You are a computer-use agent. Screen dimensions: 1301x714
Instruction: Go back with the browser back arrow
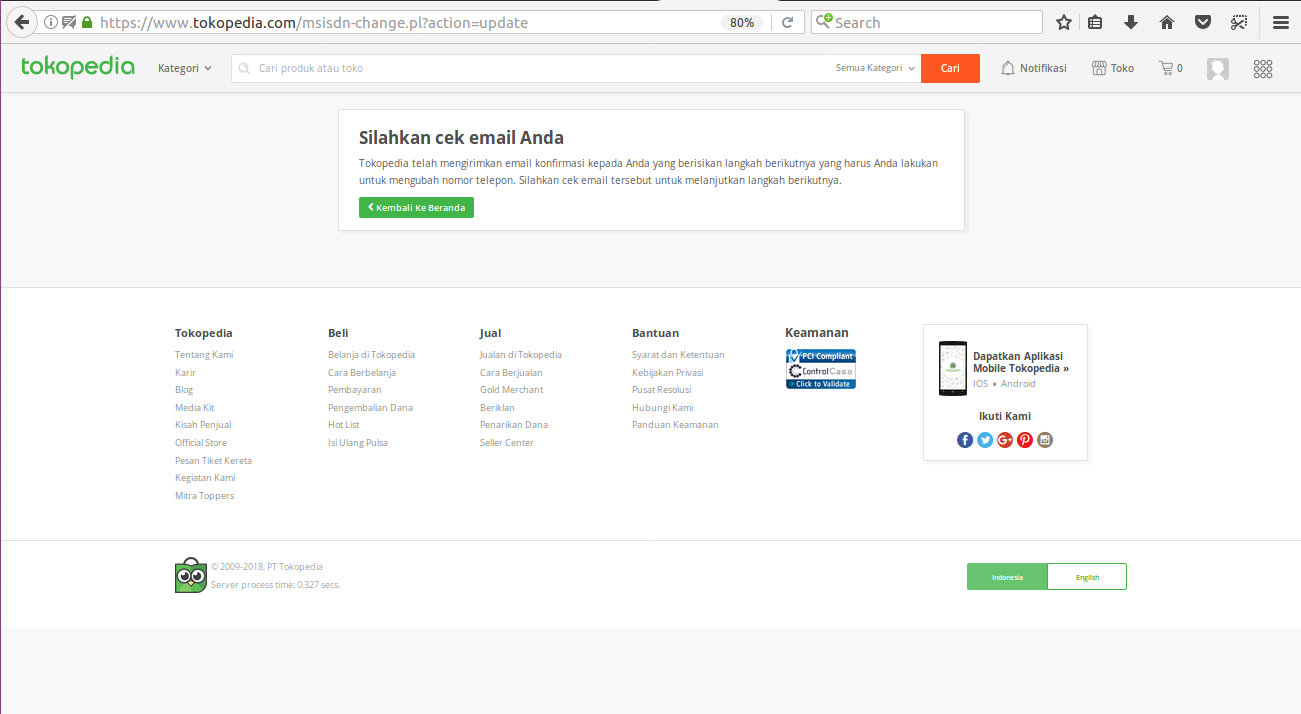click(x=21, y=22)
